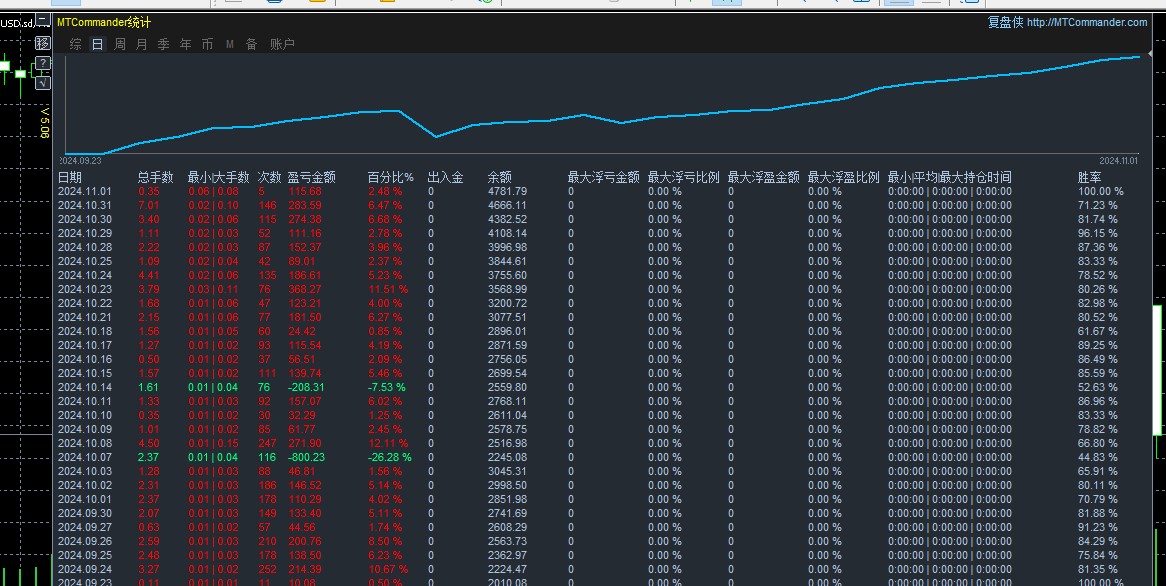This screenshot has width=1166, height=586.
Task: Click the 日期 column header
Action: (70, 177)
